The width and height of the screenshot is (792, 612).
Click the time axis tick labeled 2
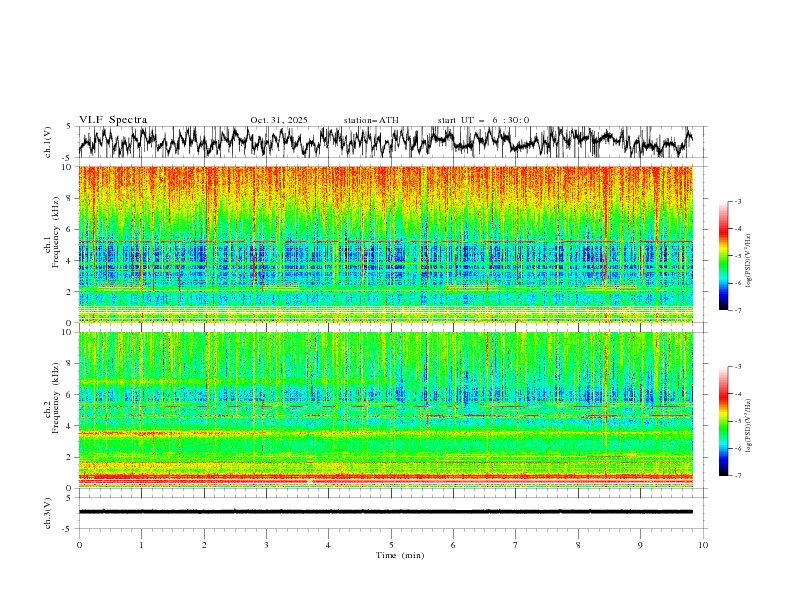(x=204, y=545)
